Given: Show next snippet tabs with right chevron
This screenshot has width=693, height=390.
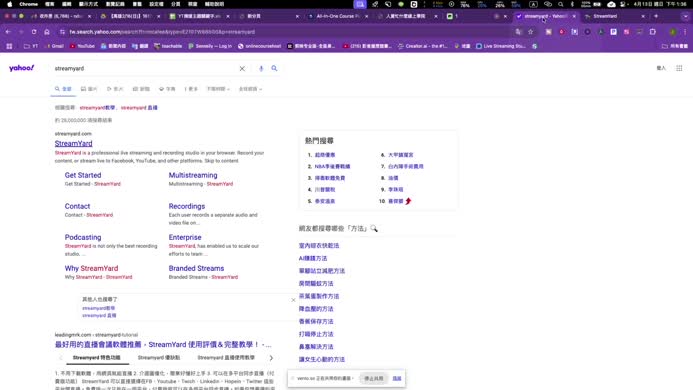Looking at the screenshot, I should (x=271, y=358).
